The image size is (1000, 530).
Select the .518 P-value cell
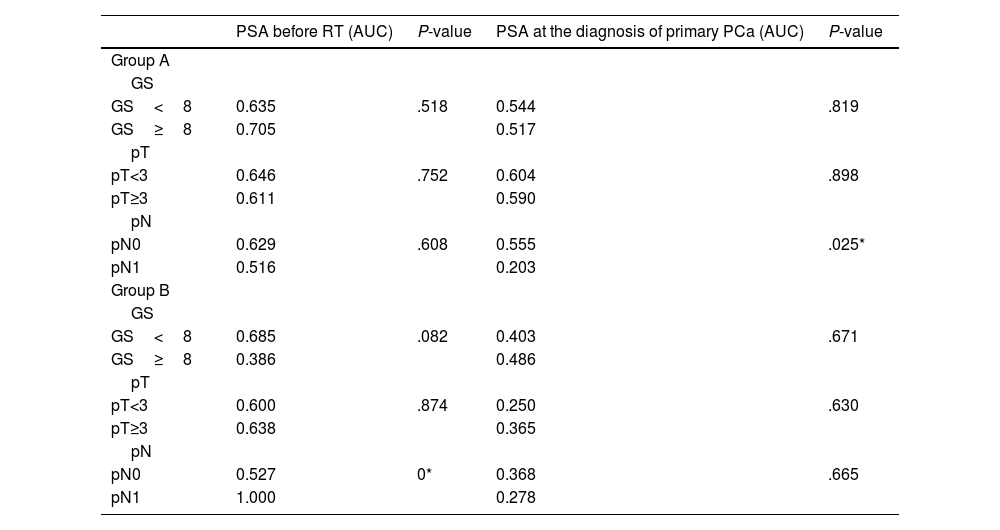[432, 107]
